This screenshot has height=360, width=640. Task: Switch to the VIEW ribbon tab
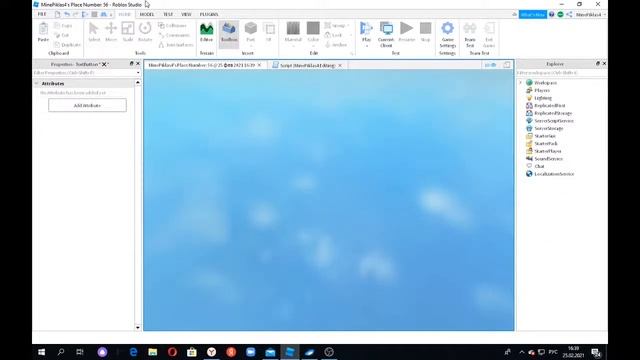pyautogui.click(x=186, y=14)
